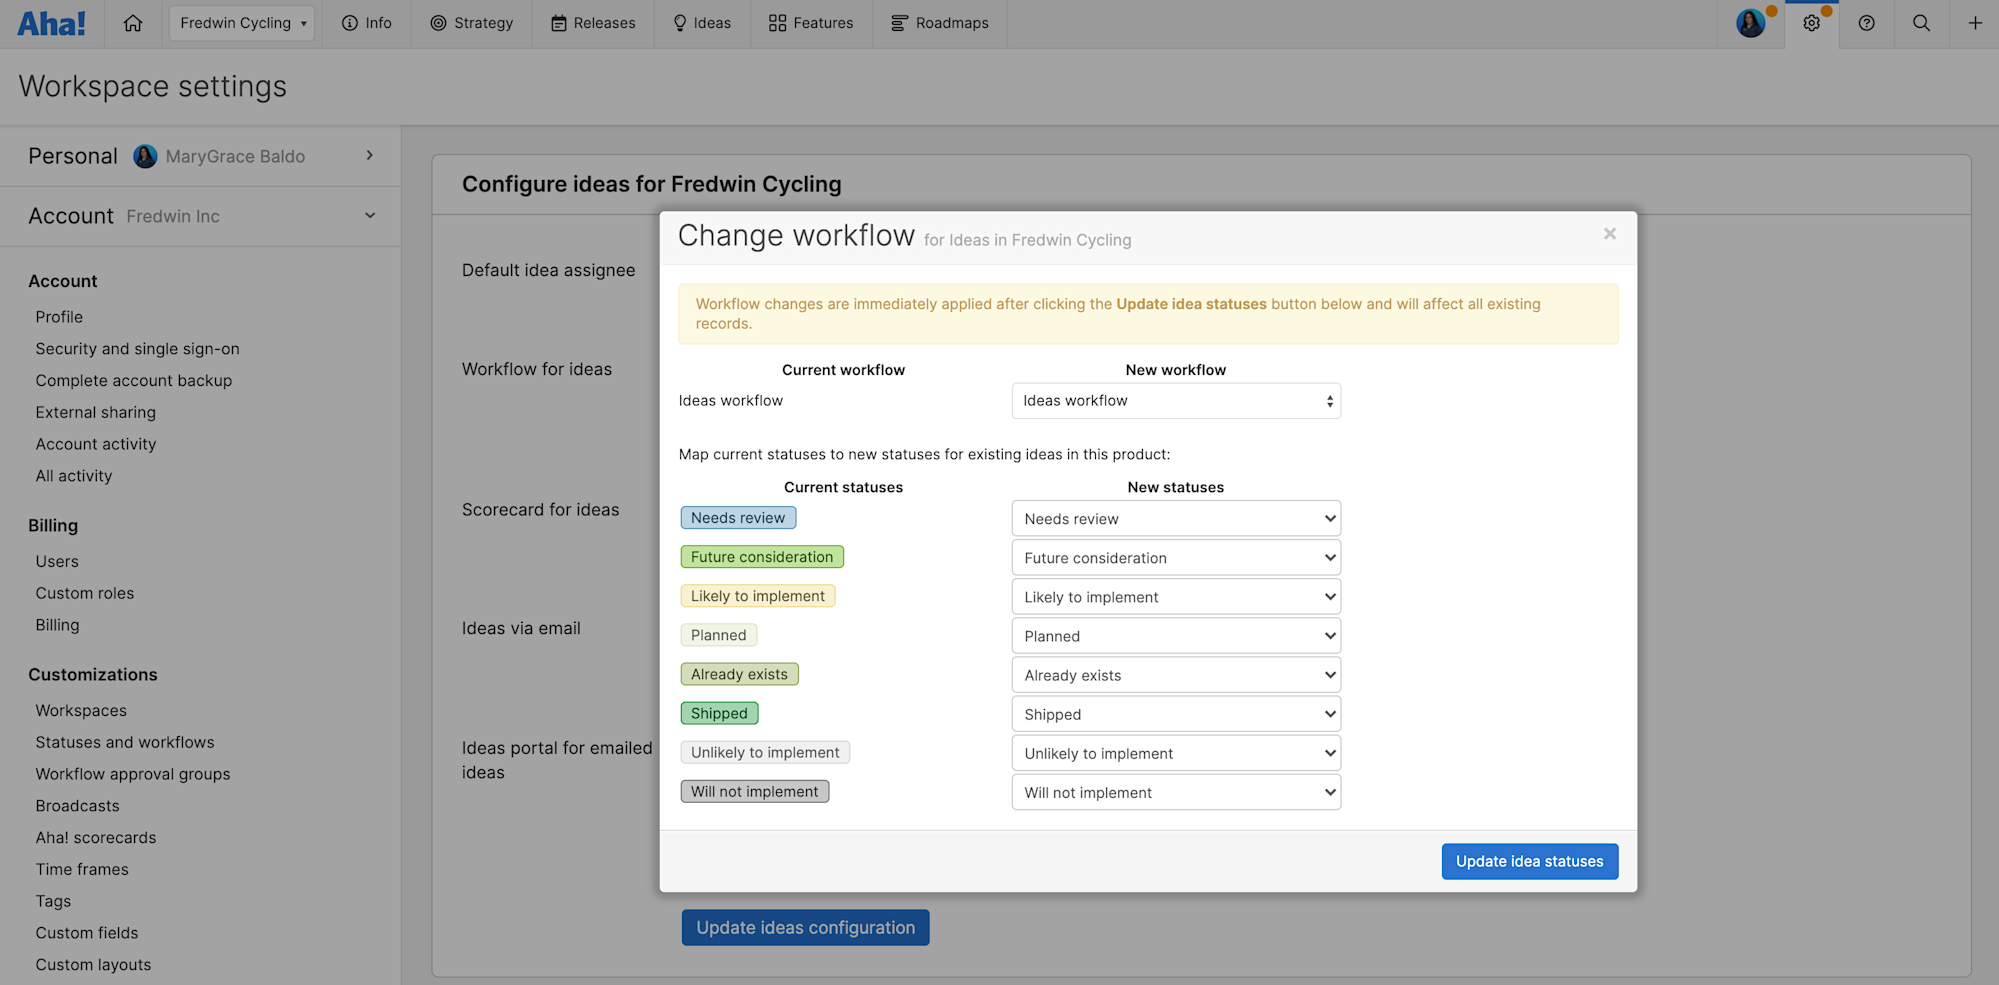Open the Releases section
Image resolution: width=1999 pixels, height=985 pixels.
point(592,23)
